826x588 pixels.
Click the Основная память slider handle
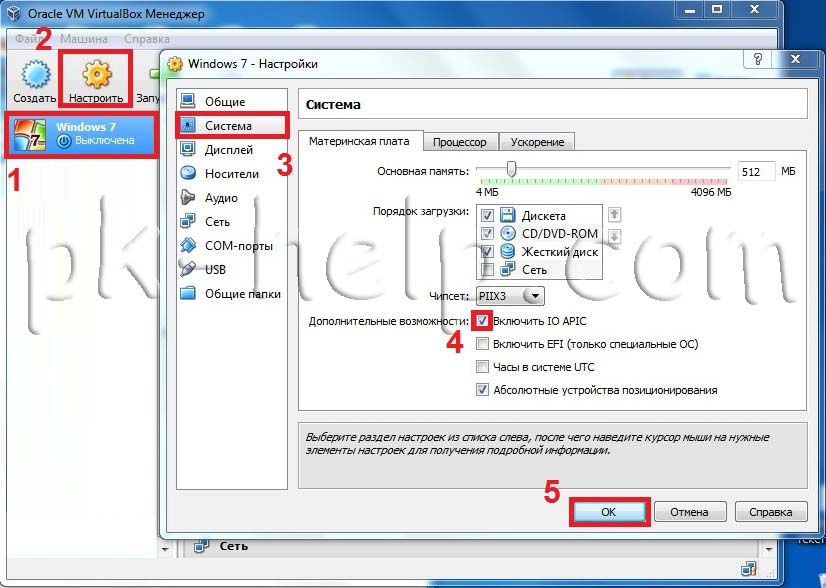pos(511,169)
